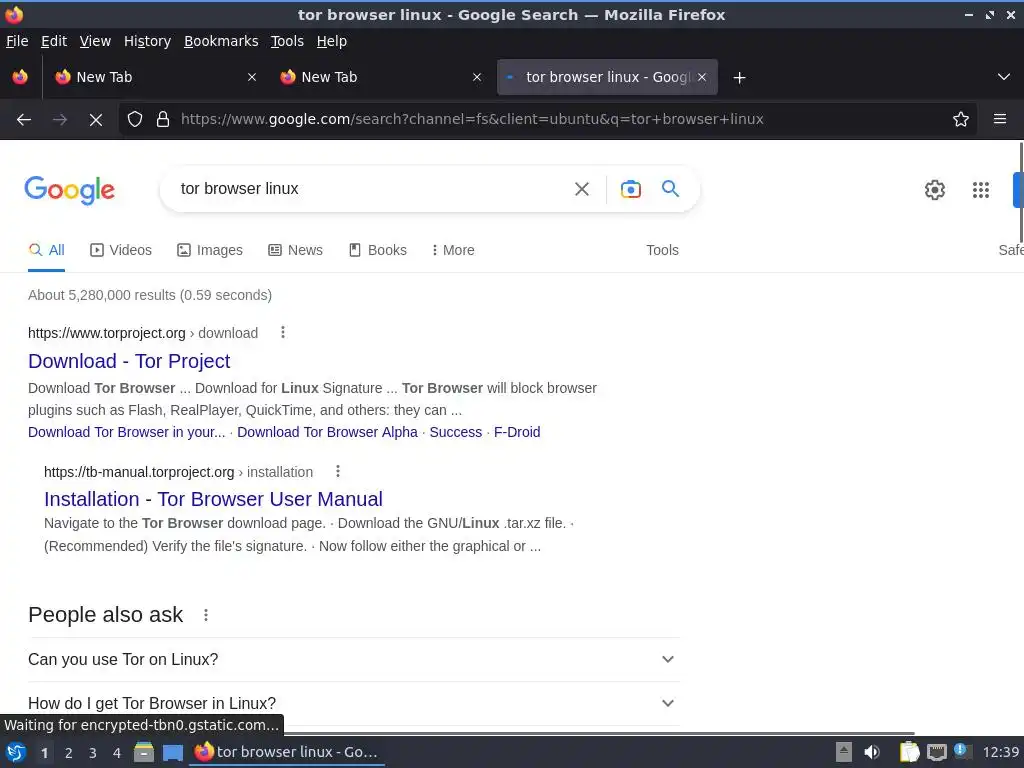
Task: Close the tor browser linux tab
Action: point(702,77)
